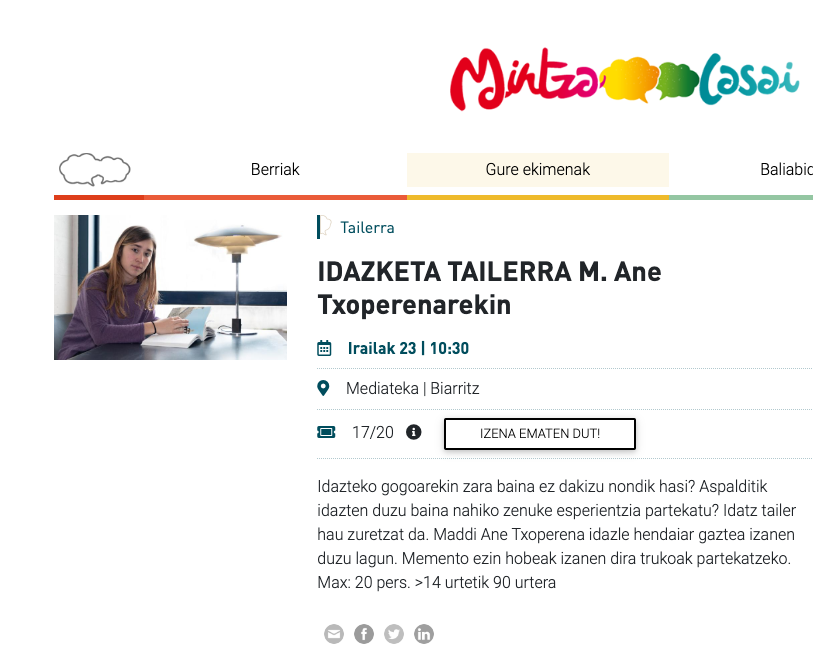Click the location pin icon beside Mediateka
The width and height of the screenshot is (813, 653).
click(x=323, y=388)
